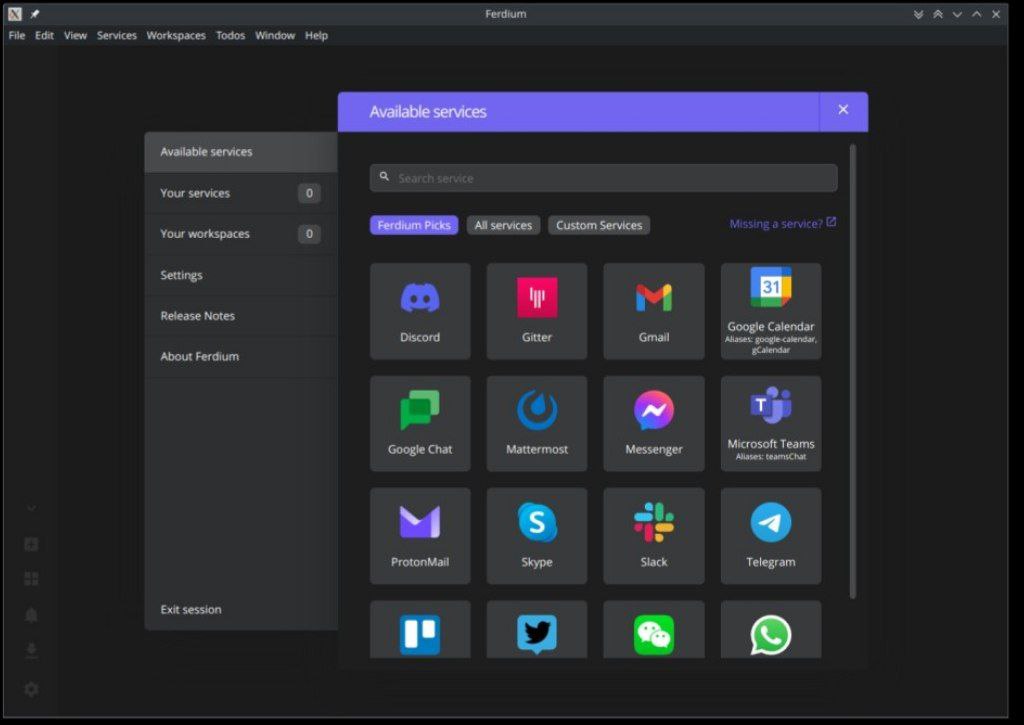Select the Microsoft Teams service
1024x725 pixels.
(x=771, y=423)
